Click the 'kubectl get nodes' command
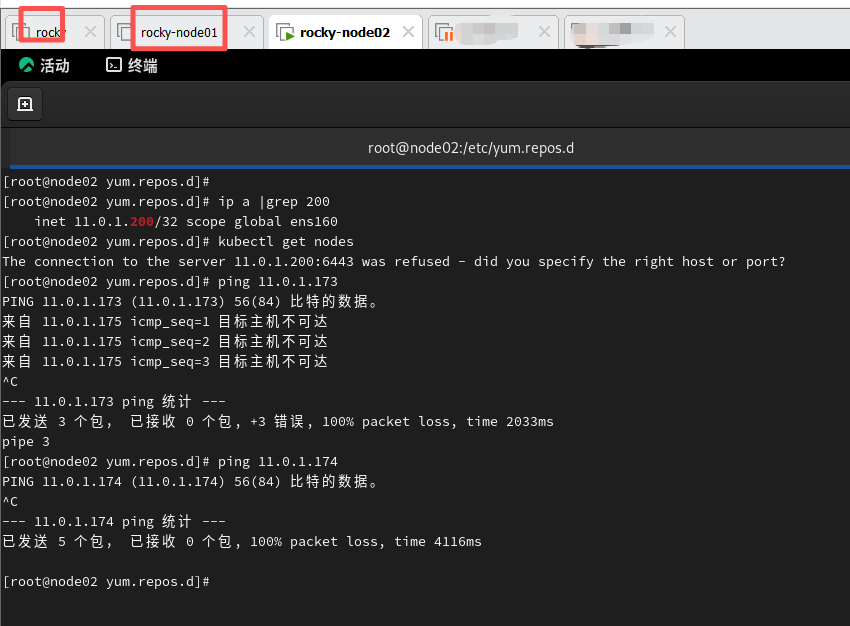This screenshot has width=850, height=626. 286,242
